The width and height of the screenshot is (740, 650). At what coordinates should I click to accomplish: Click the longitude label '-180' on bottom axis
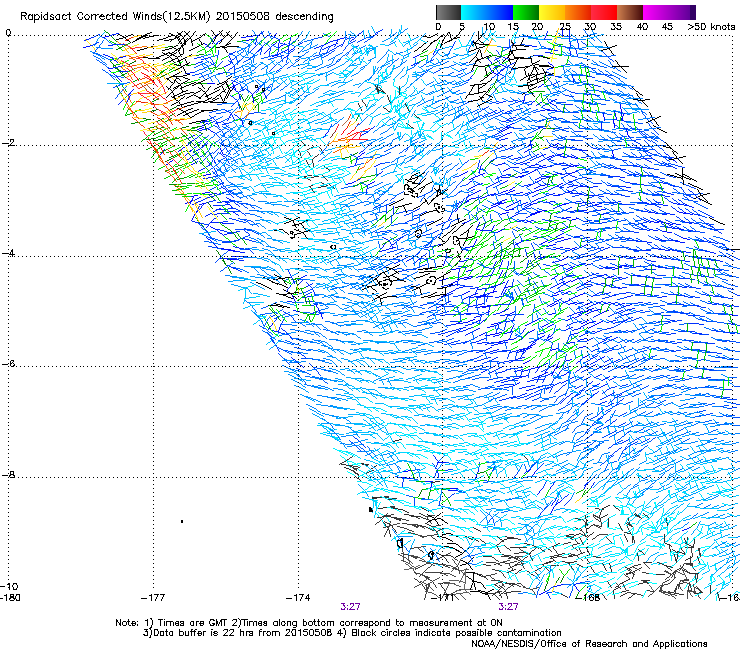(x=10, y=598)
